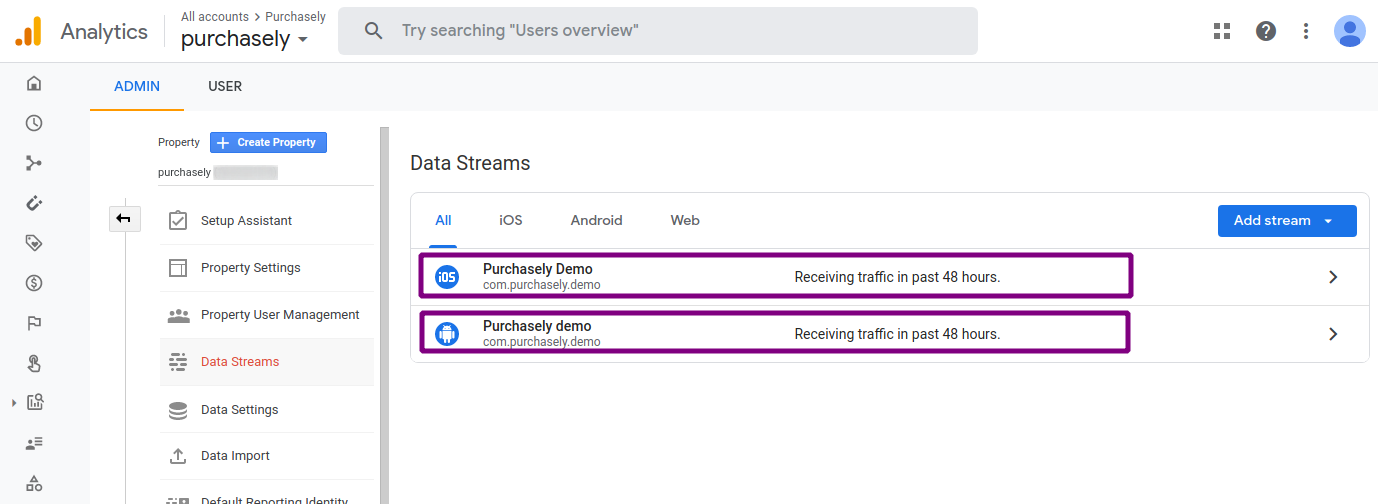Open the purchasely account selector dropdown
Screen dimensions: 1378x504
(245, 40)
